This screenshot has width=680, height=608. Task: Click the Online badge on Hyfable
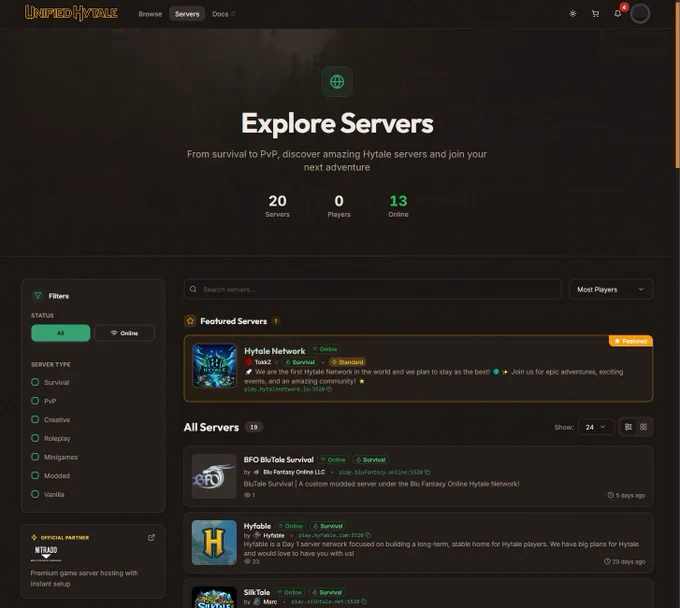291,526
